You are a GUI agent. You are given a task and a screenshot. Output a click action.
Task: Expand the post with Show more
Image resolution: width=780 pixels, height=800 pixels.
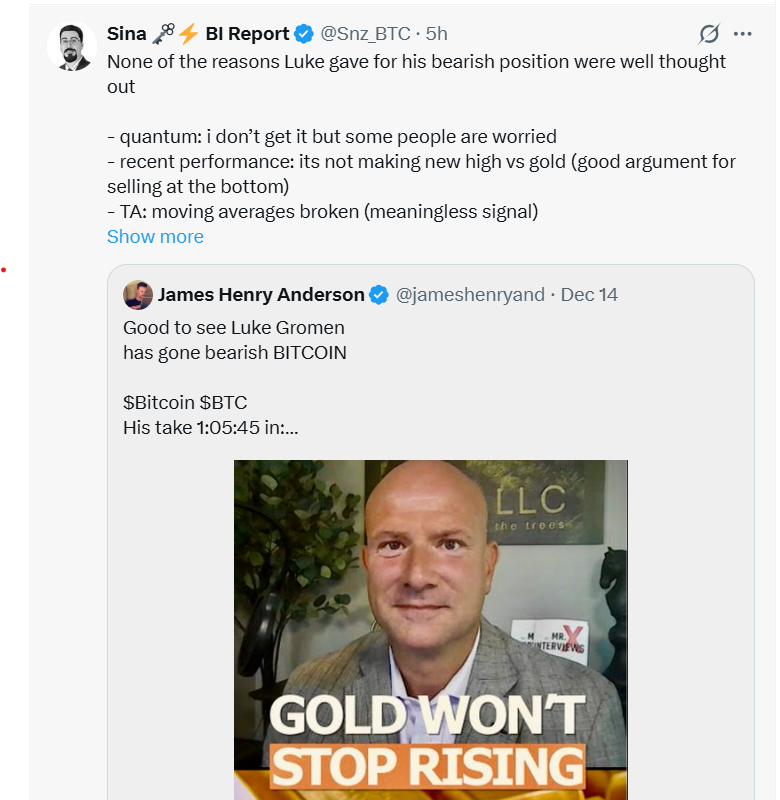[155, 237]
